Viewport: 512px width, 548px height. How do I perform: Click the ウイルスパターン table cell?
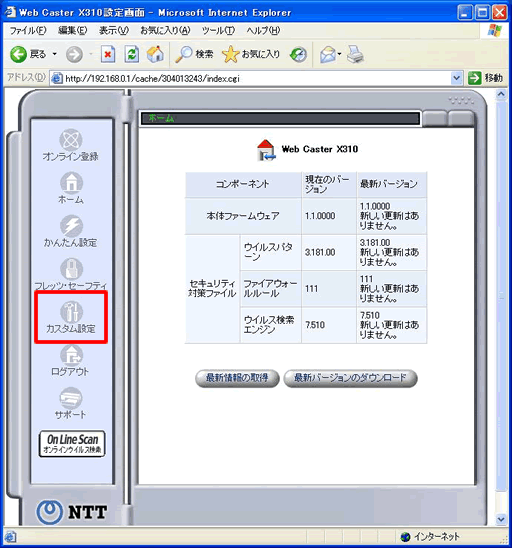[271, 252]
